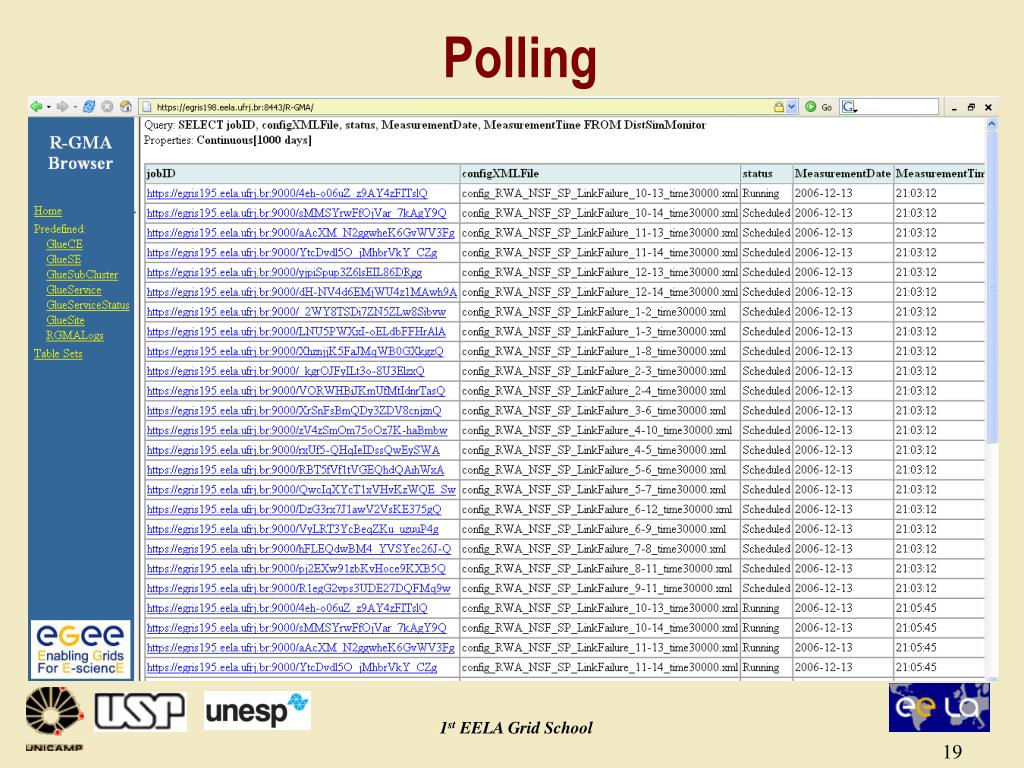Open the jobID link for the LinkFailure_4-5 row
This screenshot has height=768, width=1024.
(293, 450)
